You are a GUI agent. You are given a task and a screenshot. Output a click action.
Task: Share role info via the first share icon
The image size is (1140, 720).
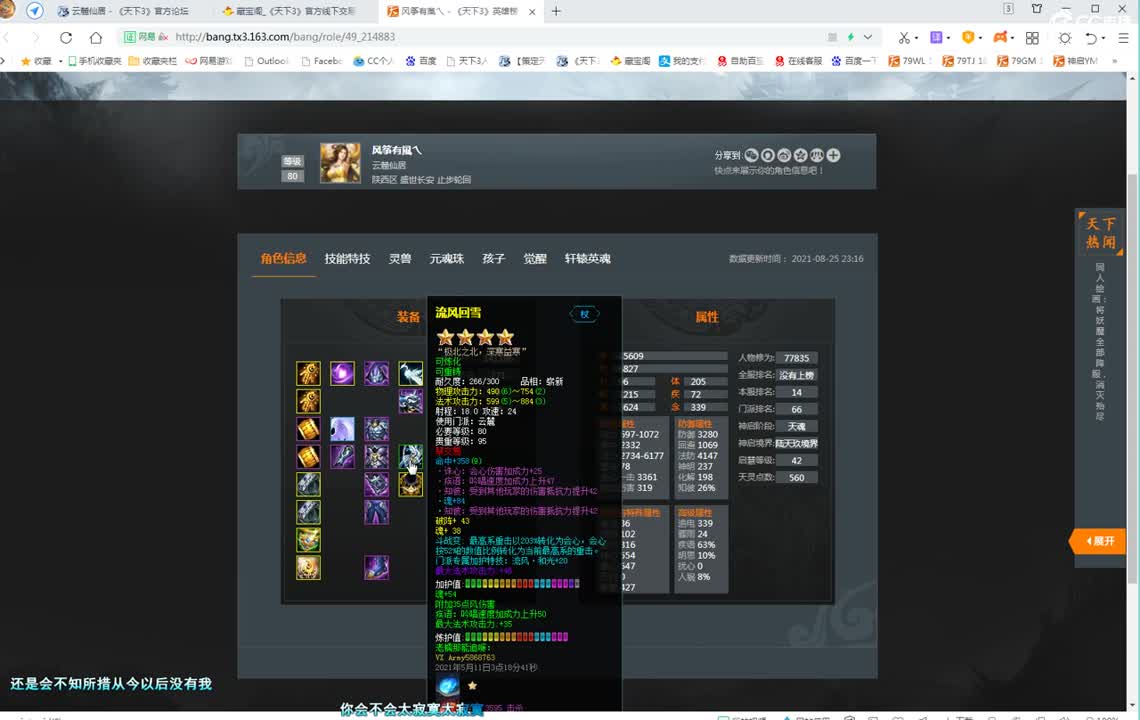click(751, 155)
